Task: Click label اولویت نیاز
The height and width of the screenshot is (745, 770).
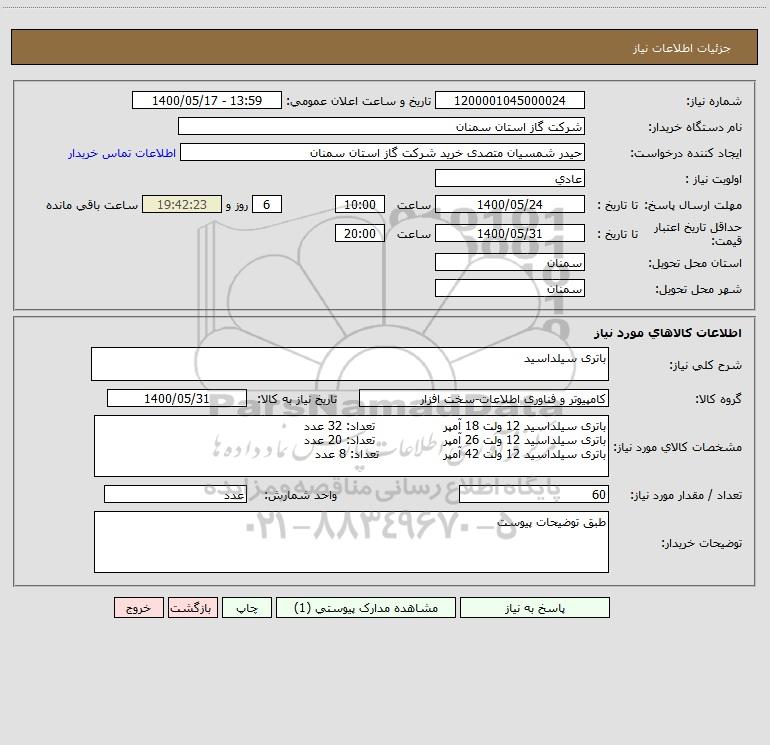Action: pos(714,179)
